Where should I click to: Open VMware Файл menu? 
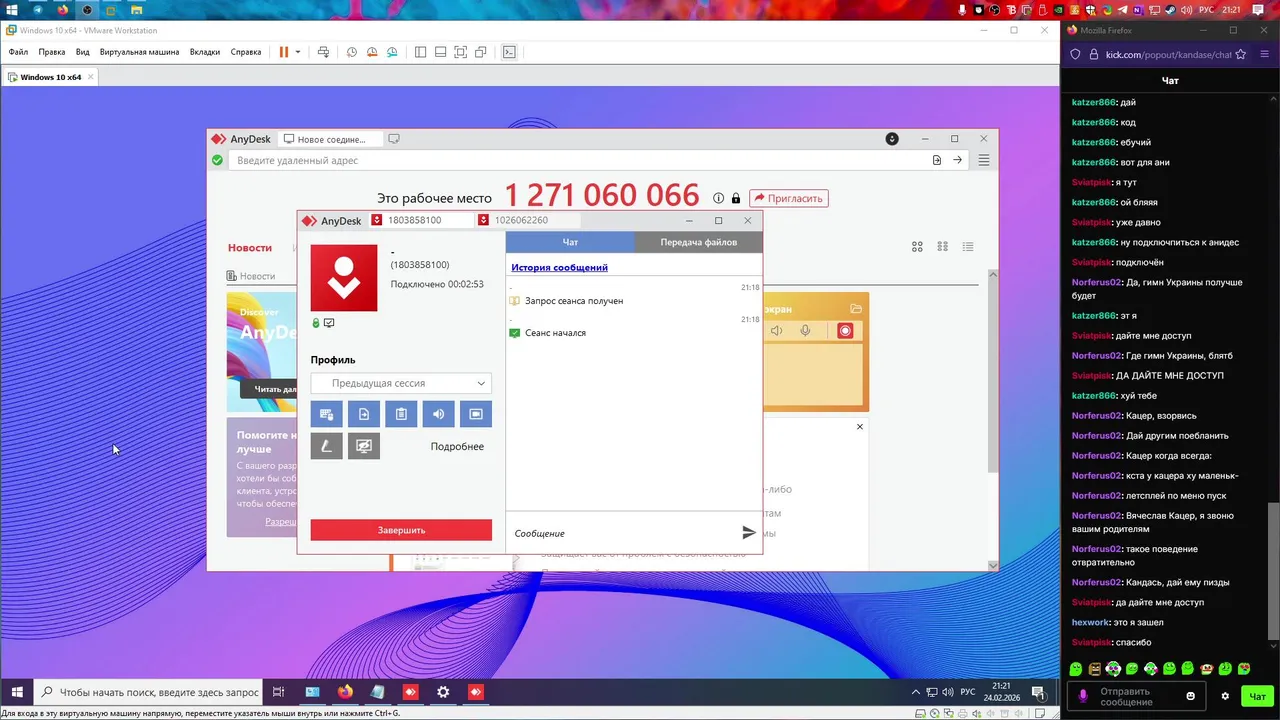pos(18,52)
